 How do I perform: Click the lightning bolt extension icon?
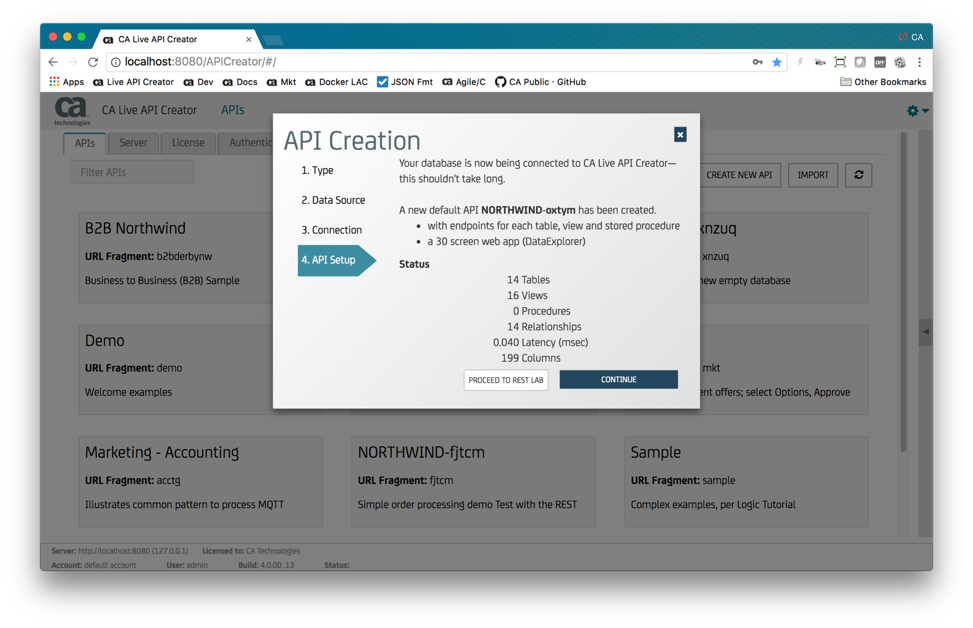pos(800,62)
